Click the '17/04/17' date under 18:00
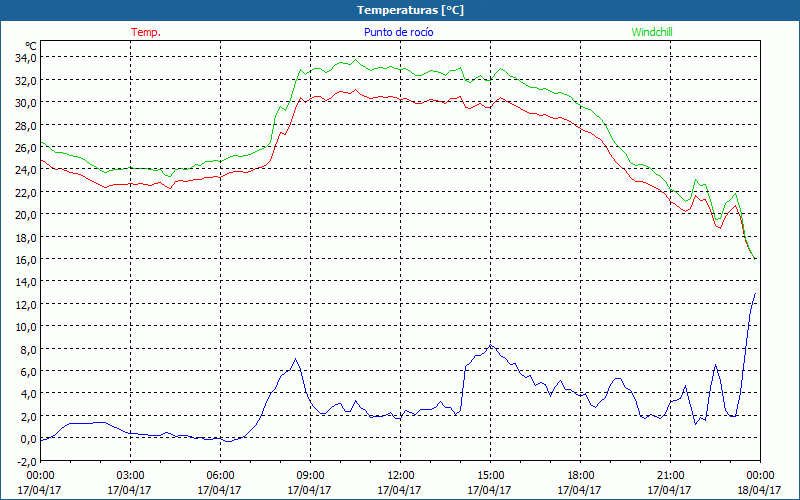 (580, 490)
